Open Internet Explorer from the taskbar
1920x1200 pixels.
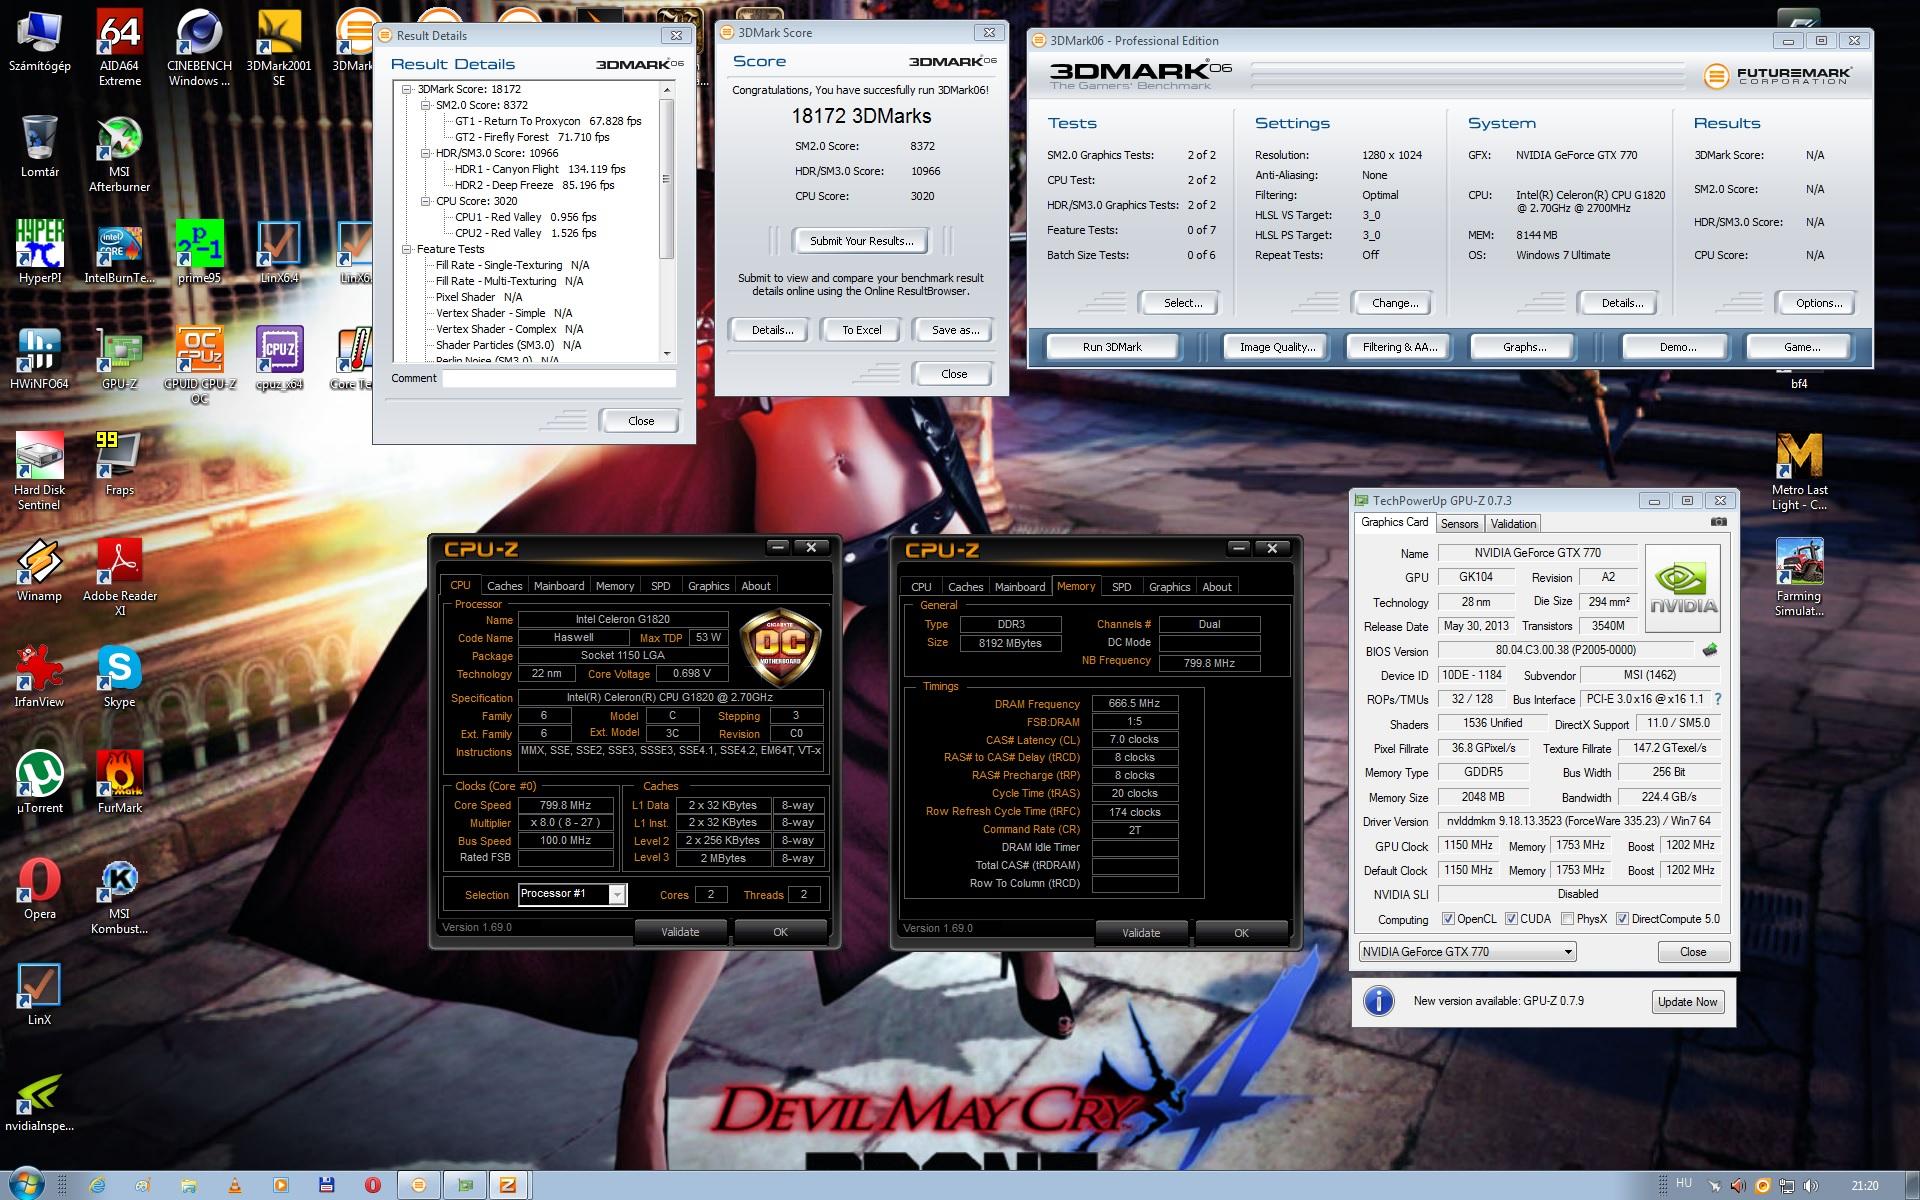tap(97, 1185)
